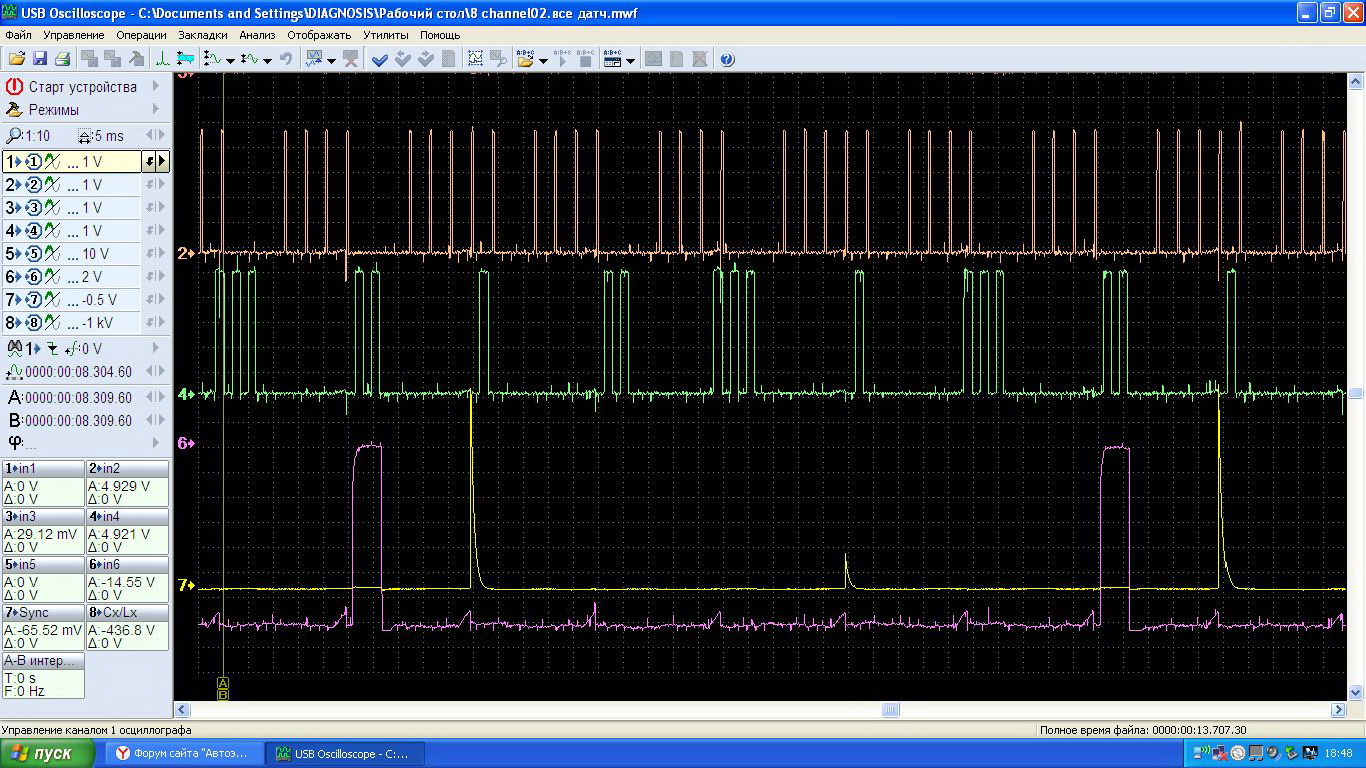Viewport: 1366px width, 768px height.
Task: Click the Режимы modes icon
Action: (15, 110)
